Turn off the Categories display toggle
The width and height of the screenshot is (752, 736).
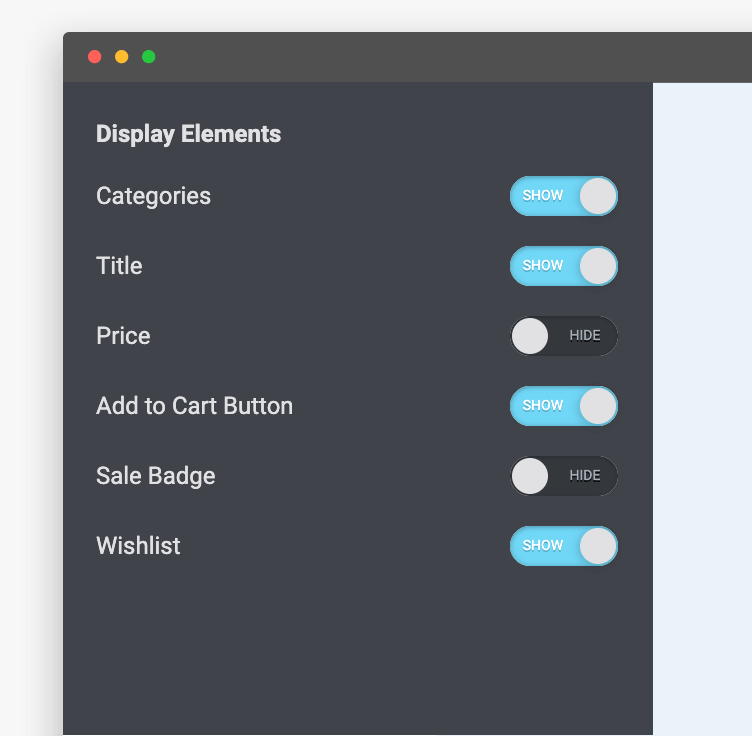tap(563, 196)
